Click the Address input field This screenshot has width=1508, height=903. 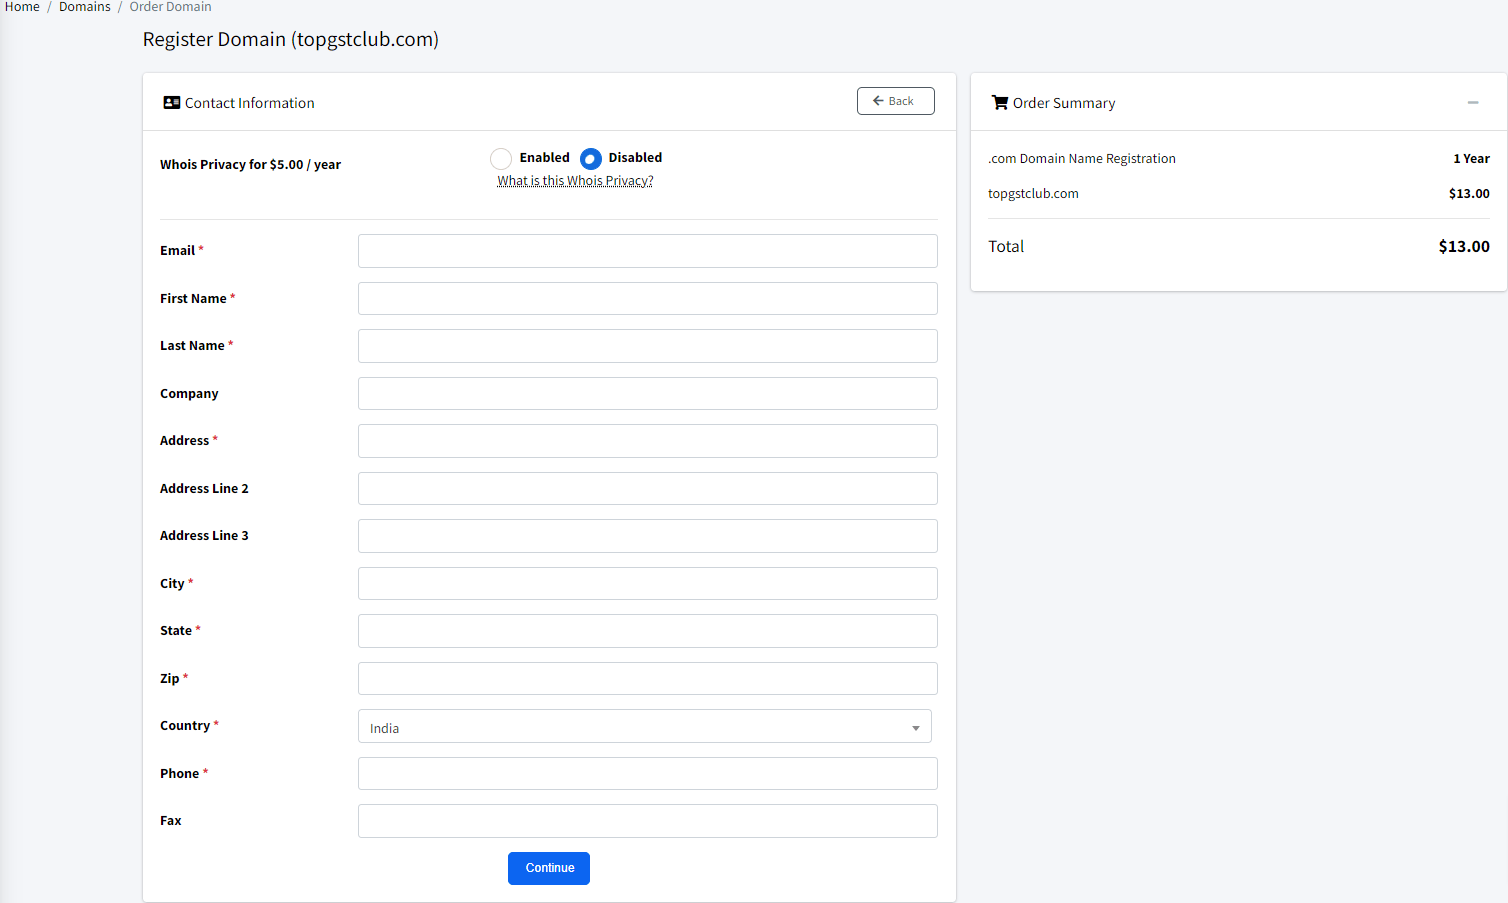click(x=647, y=440)
